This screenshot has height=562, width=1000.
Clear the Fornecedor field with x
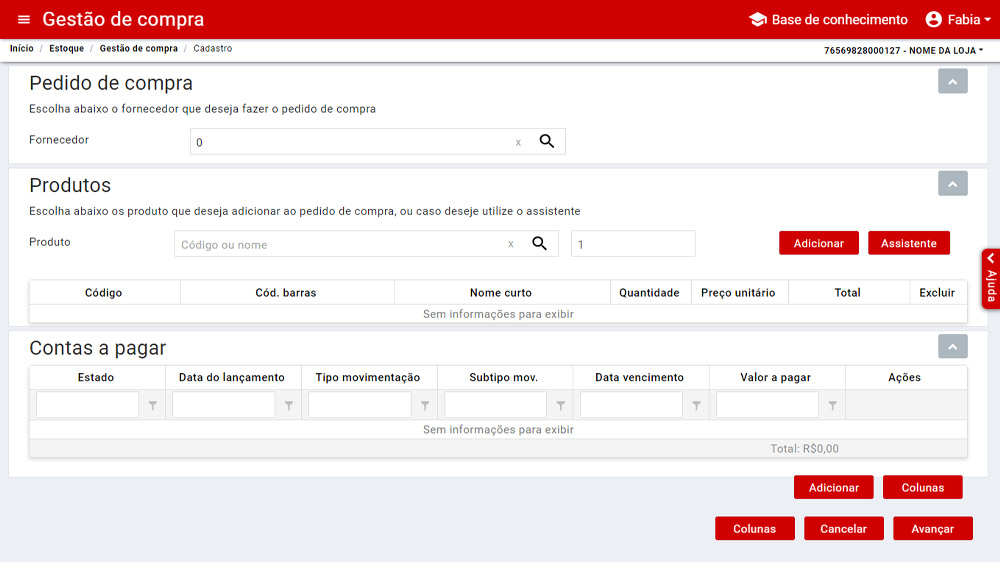pos(518,143)
